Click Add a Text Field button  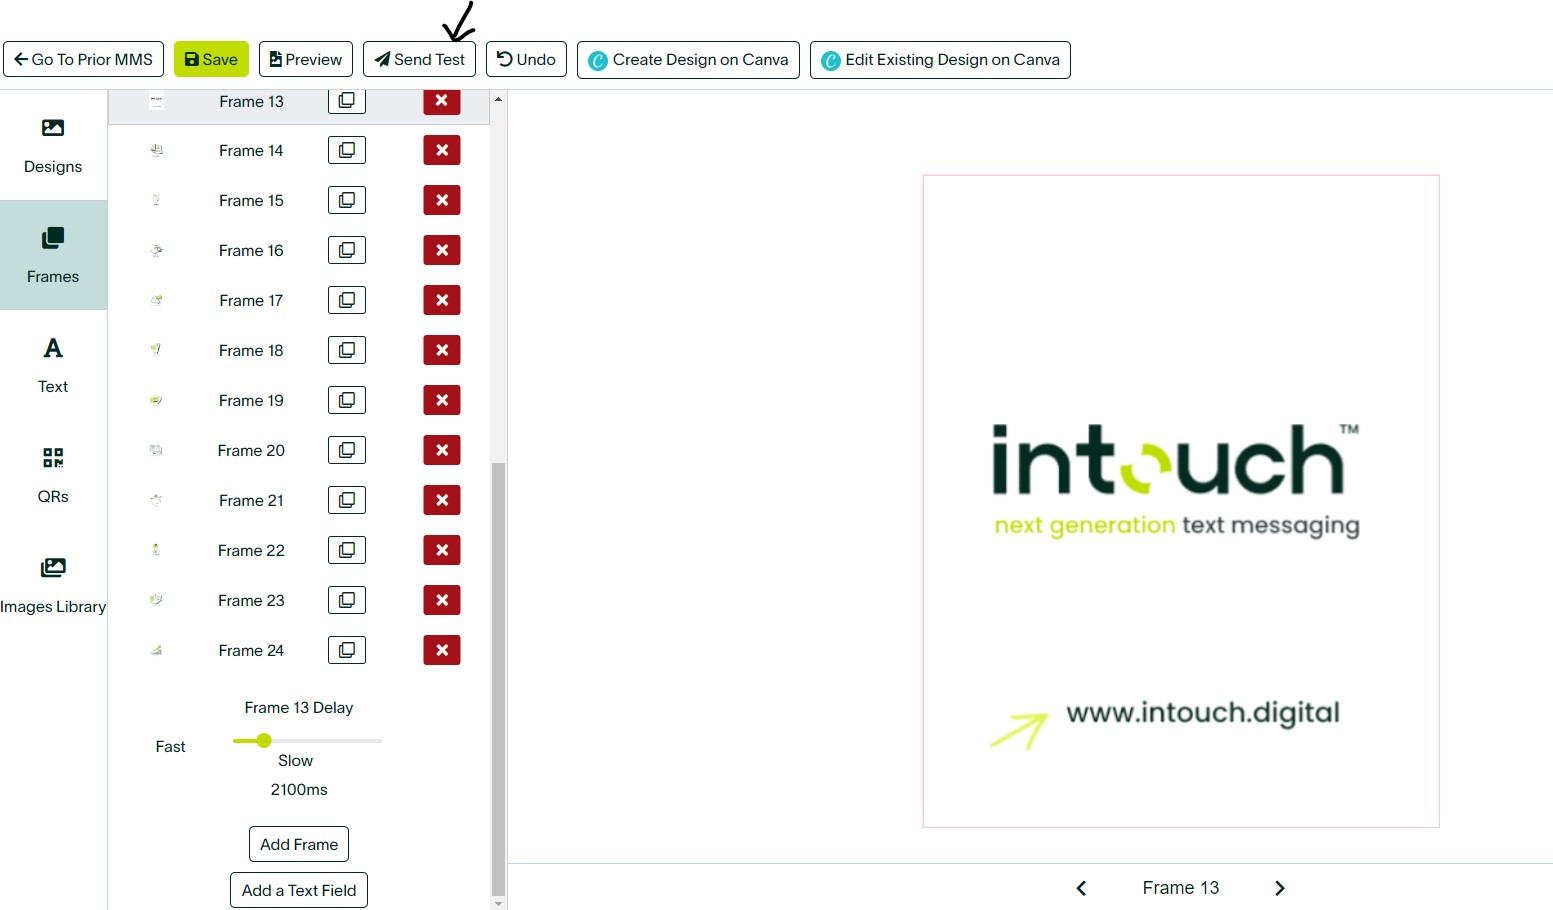[299, 890]
